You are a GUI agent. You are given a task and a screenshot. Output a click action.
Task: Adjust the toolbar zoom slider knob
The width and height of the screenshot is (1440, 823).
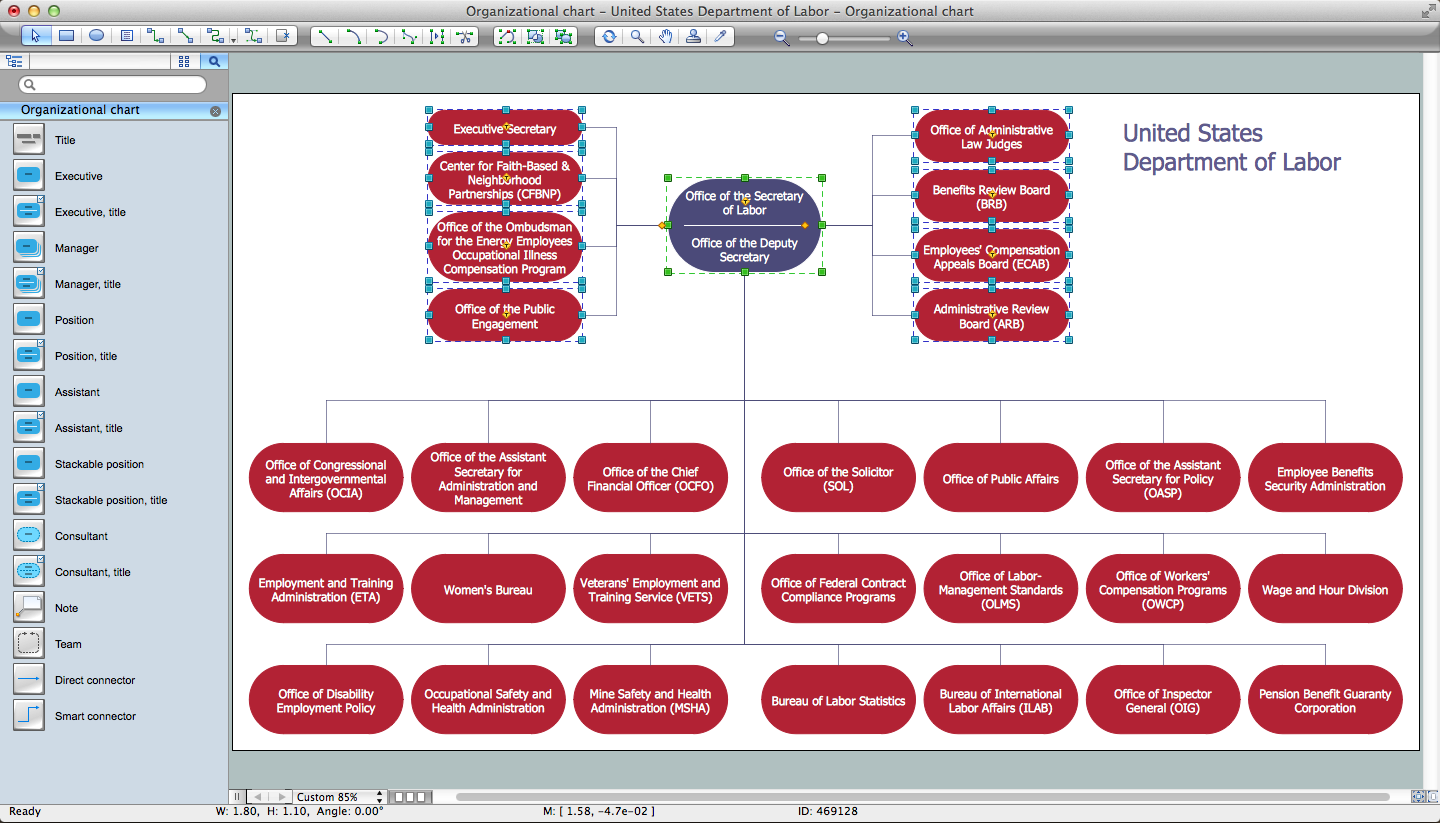tap(822, 38)
